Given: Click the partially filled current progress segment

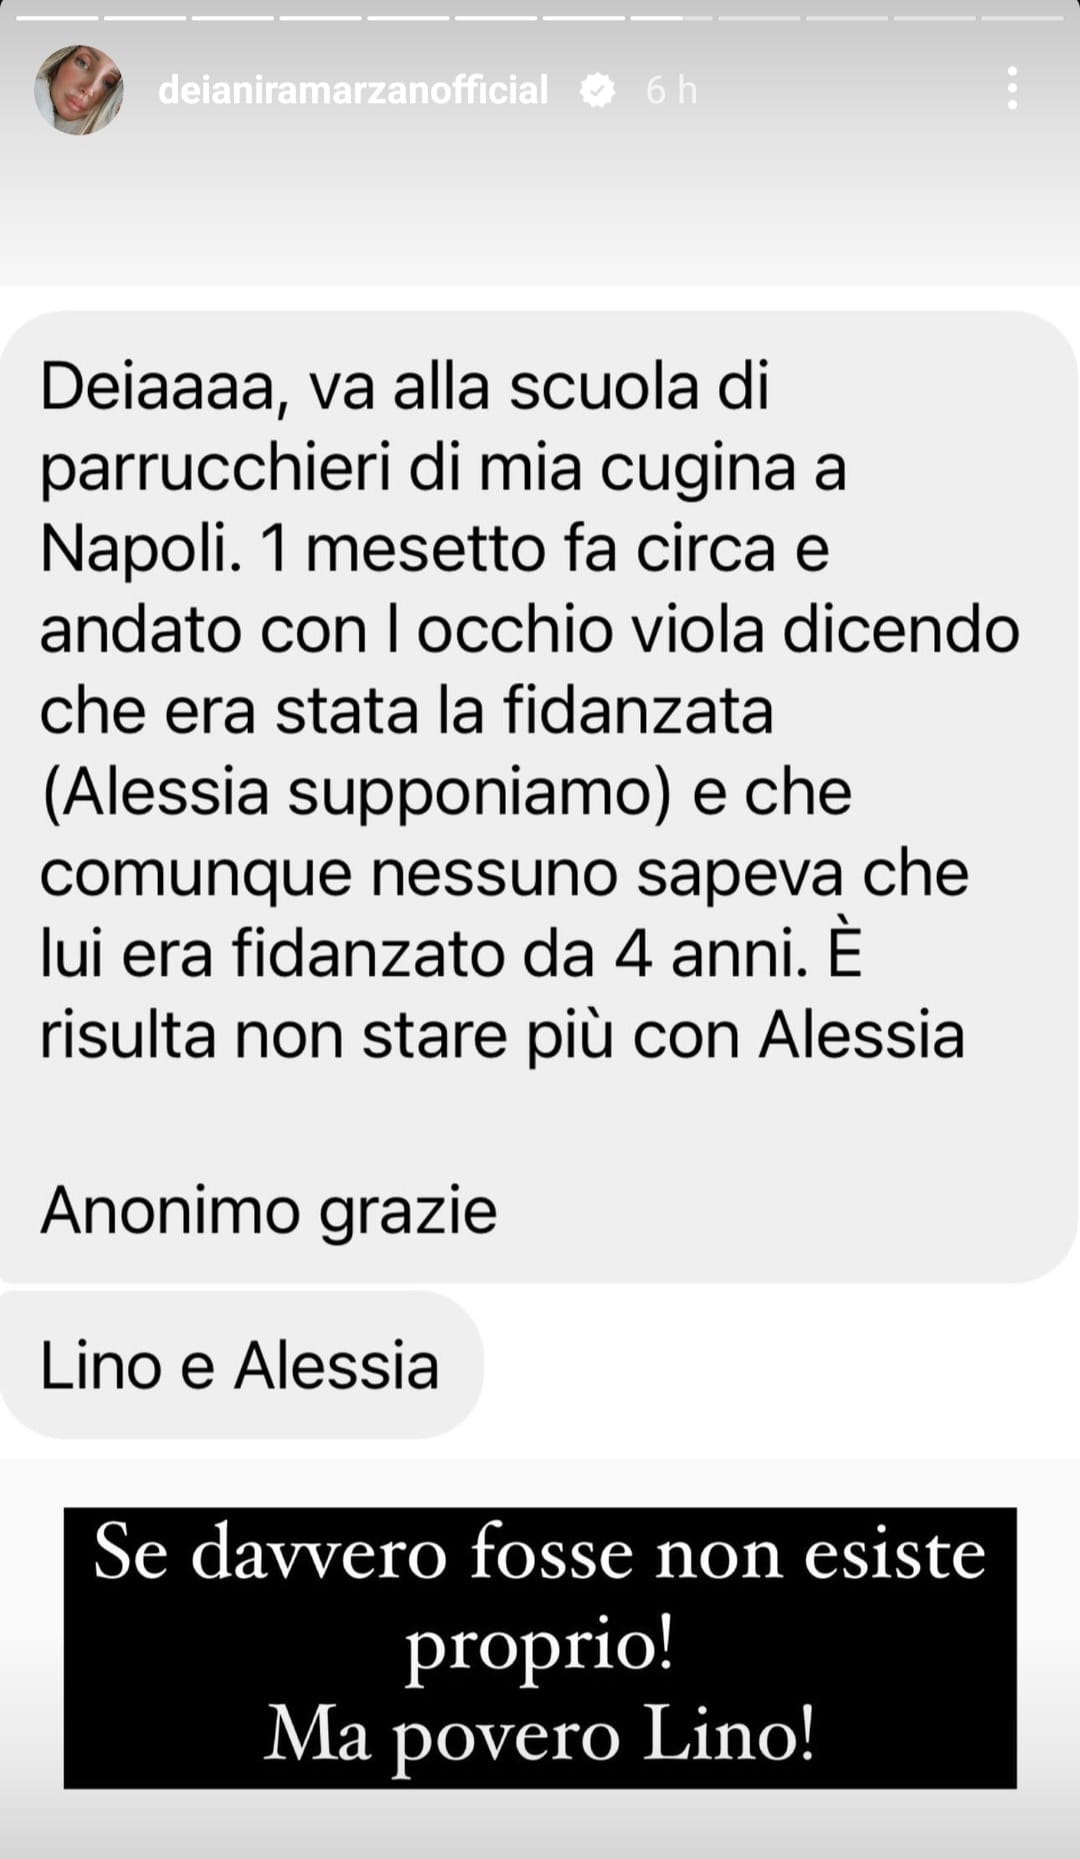Looking at the screenshot, I should (672, 18).
